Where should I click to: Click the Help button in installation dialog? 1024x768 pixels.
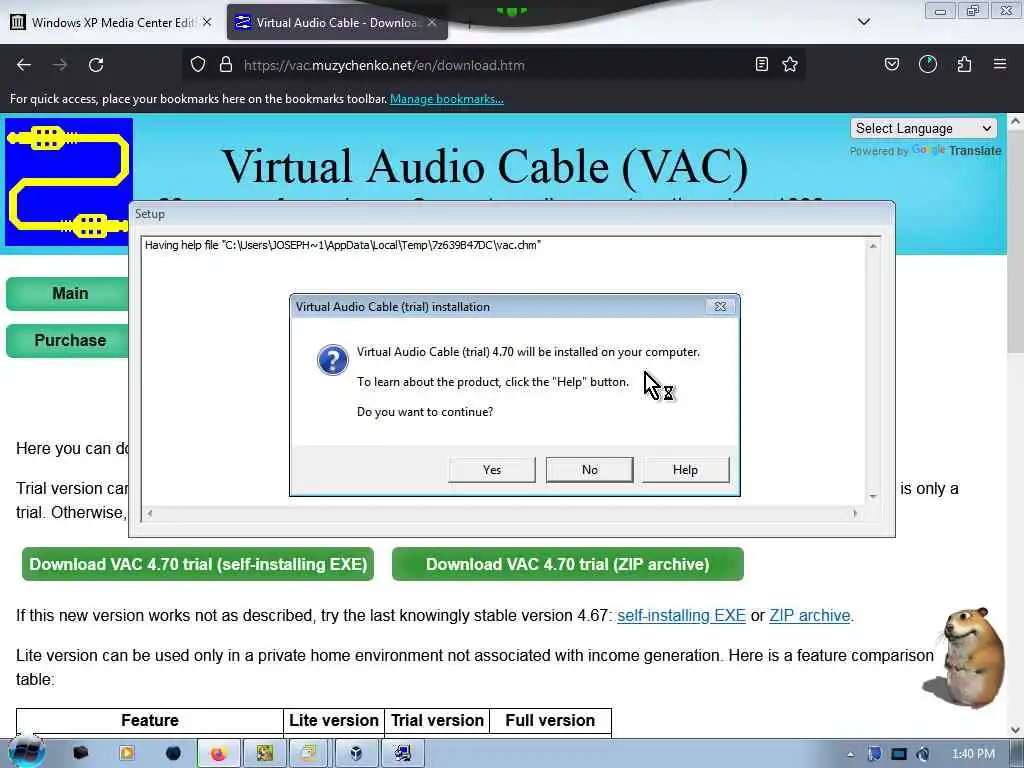[x=685, y=470]
